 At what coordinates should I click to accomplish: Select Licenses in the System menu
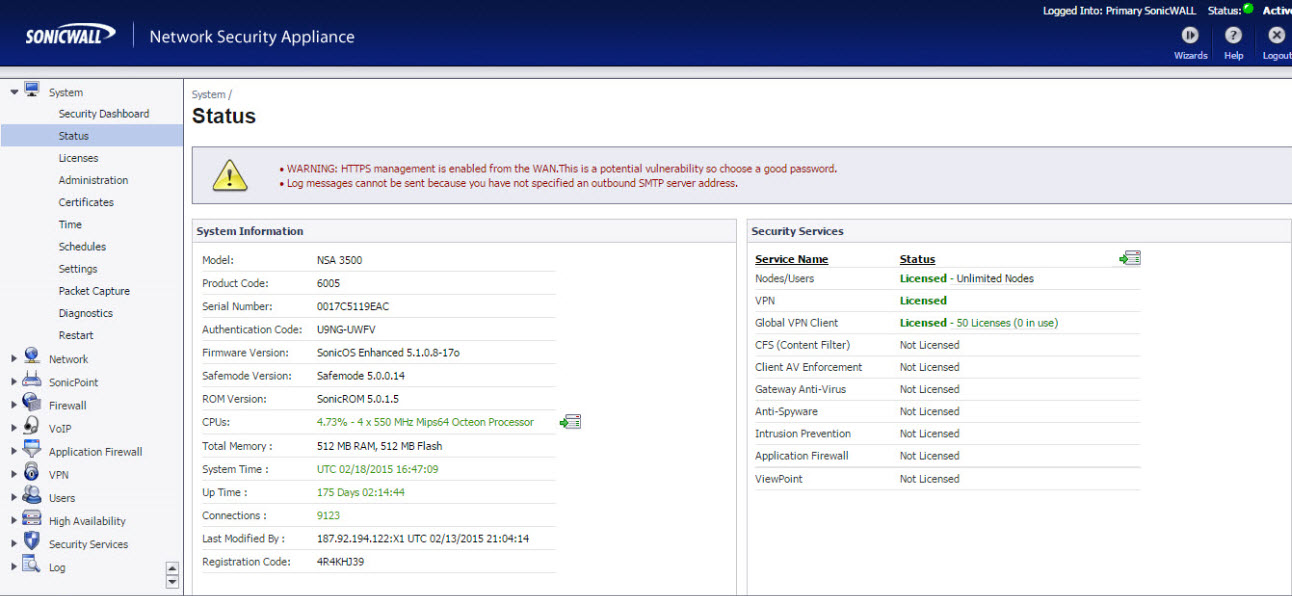78,158
